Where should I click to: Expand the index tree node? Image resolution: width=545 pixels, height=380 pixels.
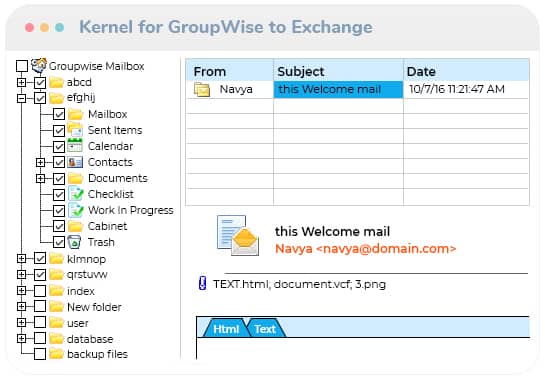click(22, 291)
